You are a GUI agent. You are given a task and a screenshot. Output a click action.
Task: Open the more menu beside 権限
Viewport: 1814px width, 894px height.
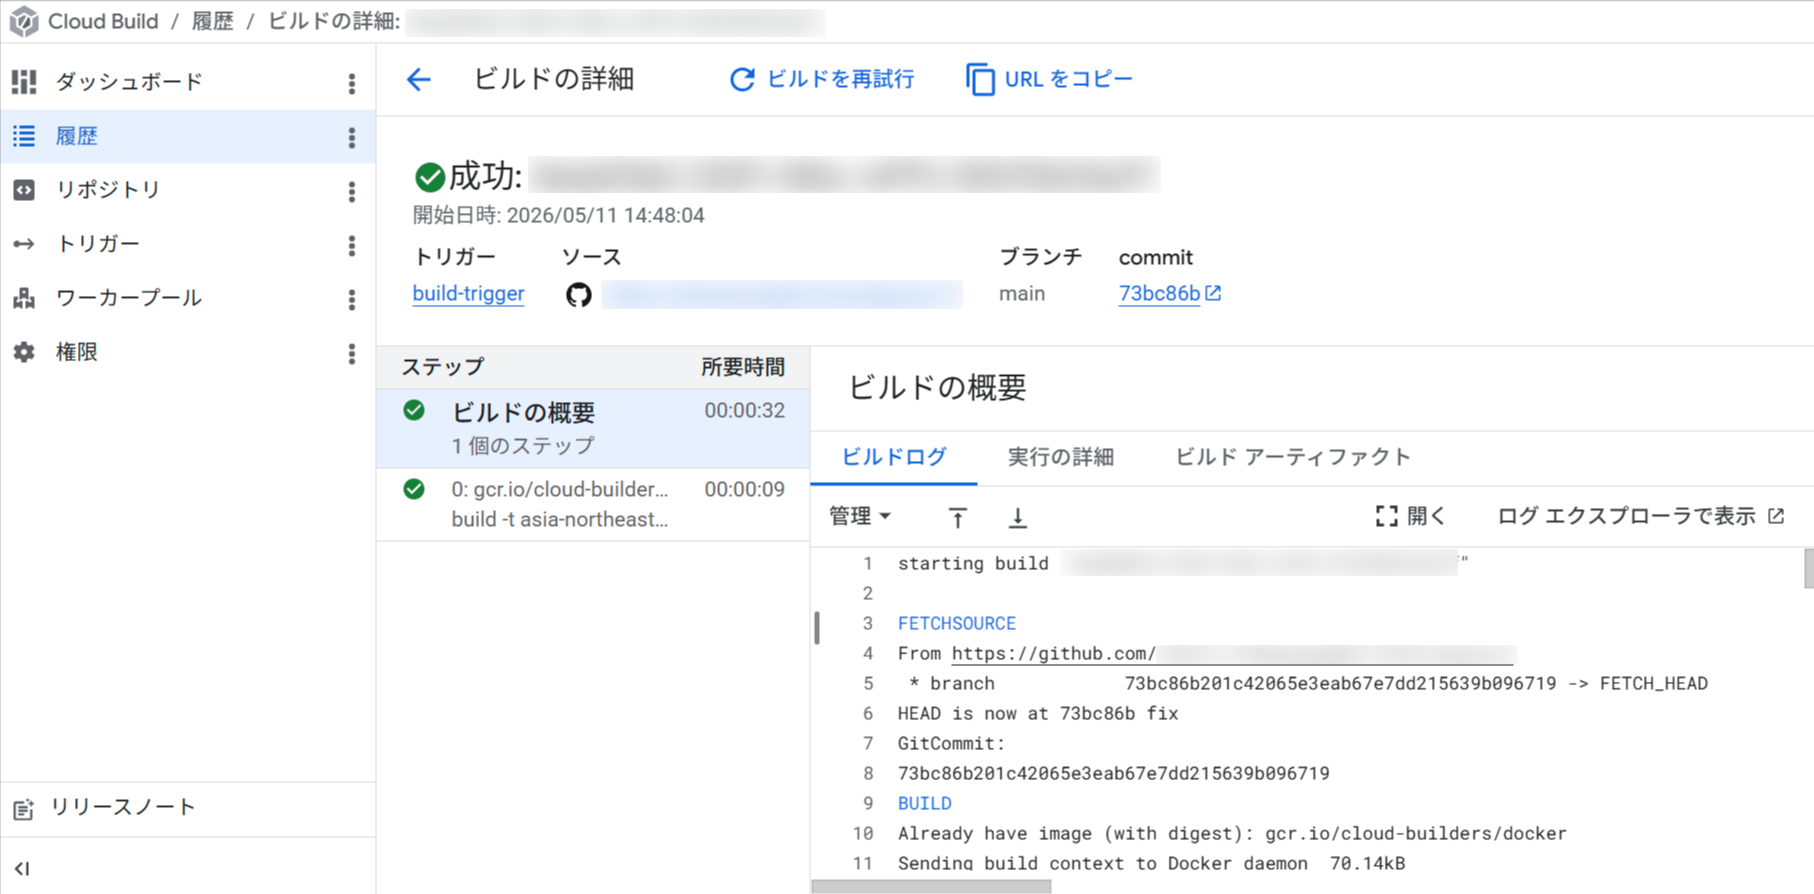(351, 353)
